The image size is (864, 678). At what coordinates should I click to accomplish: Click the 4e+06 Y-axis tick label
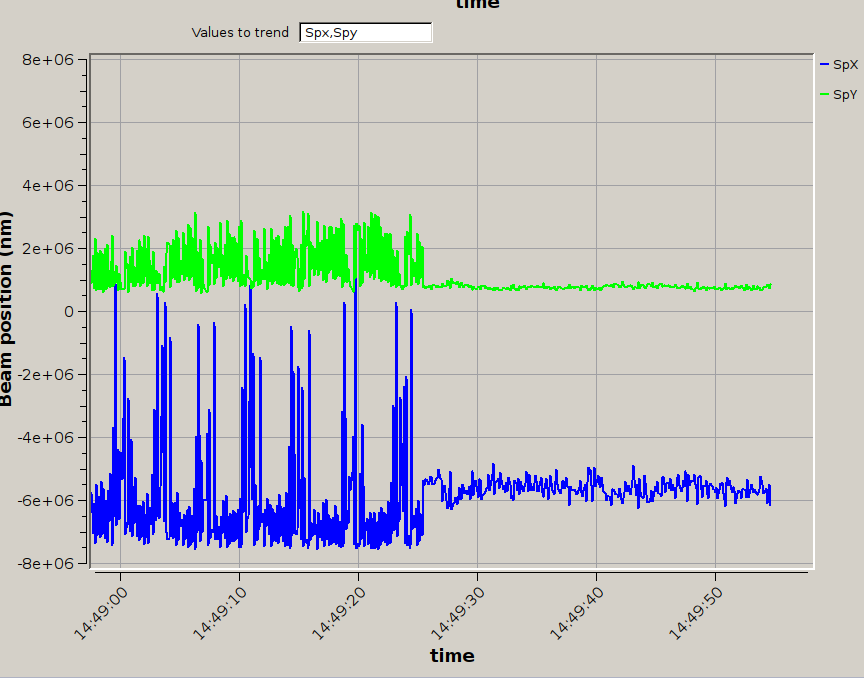pyautogui.click(x=48, y=185)
